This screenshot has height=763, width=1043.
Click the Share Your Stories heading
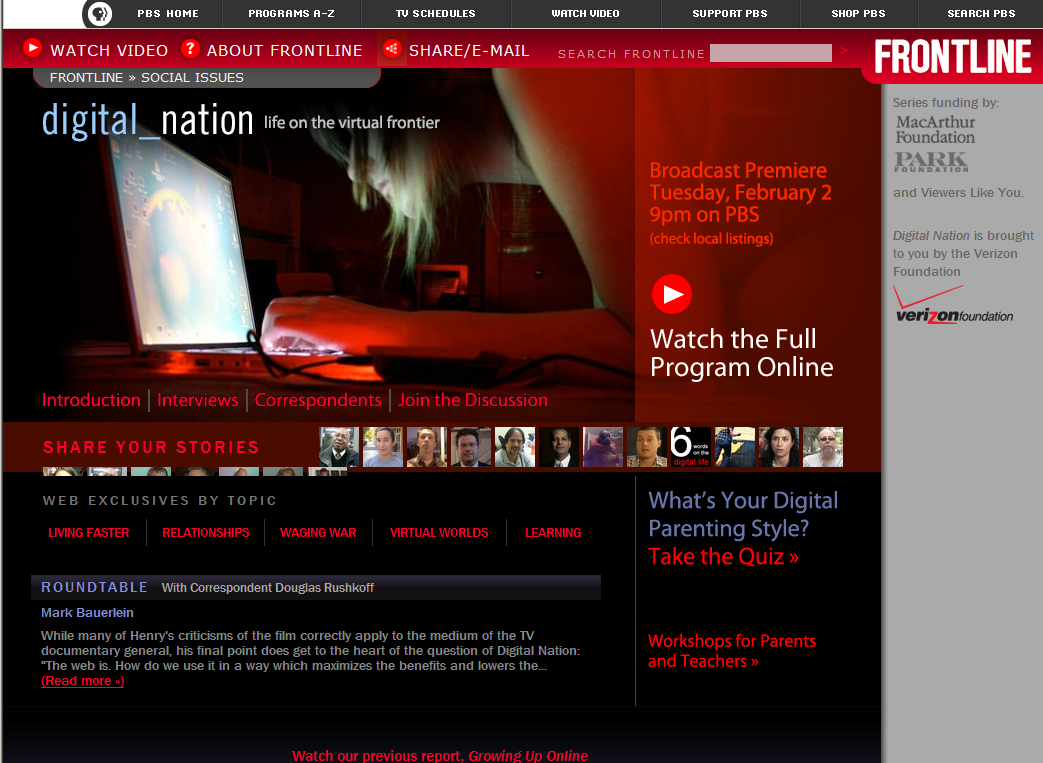[151, 447]
